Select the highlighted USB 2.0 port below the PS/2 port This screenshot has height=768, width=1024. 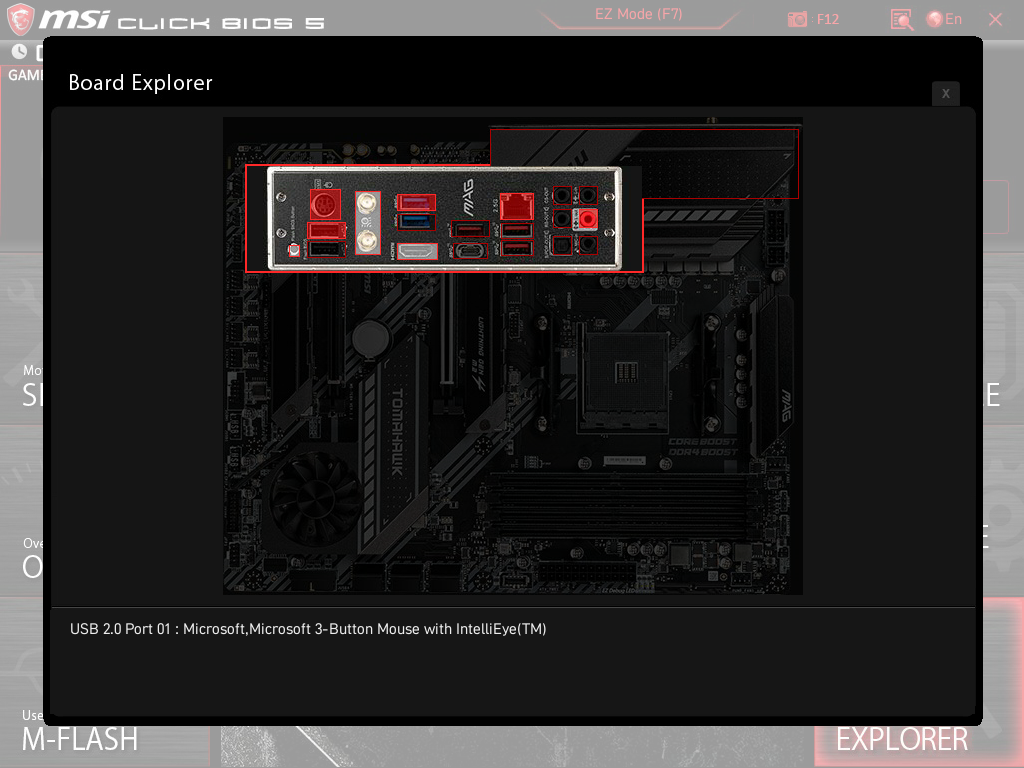[326, 230]
